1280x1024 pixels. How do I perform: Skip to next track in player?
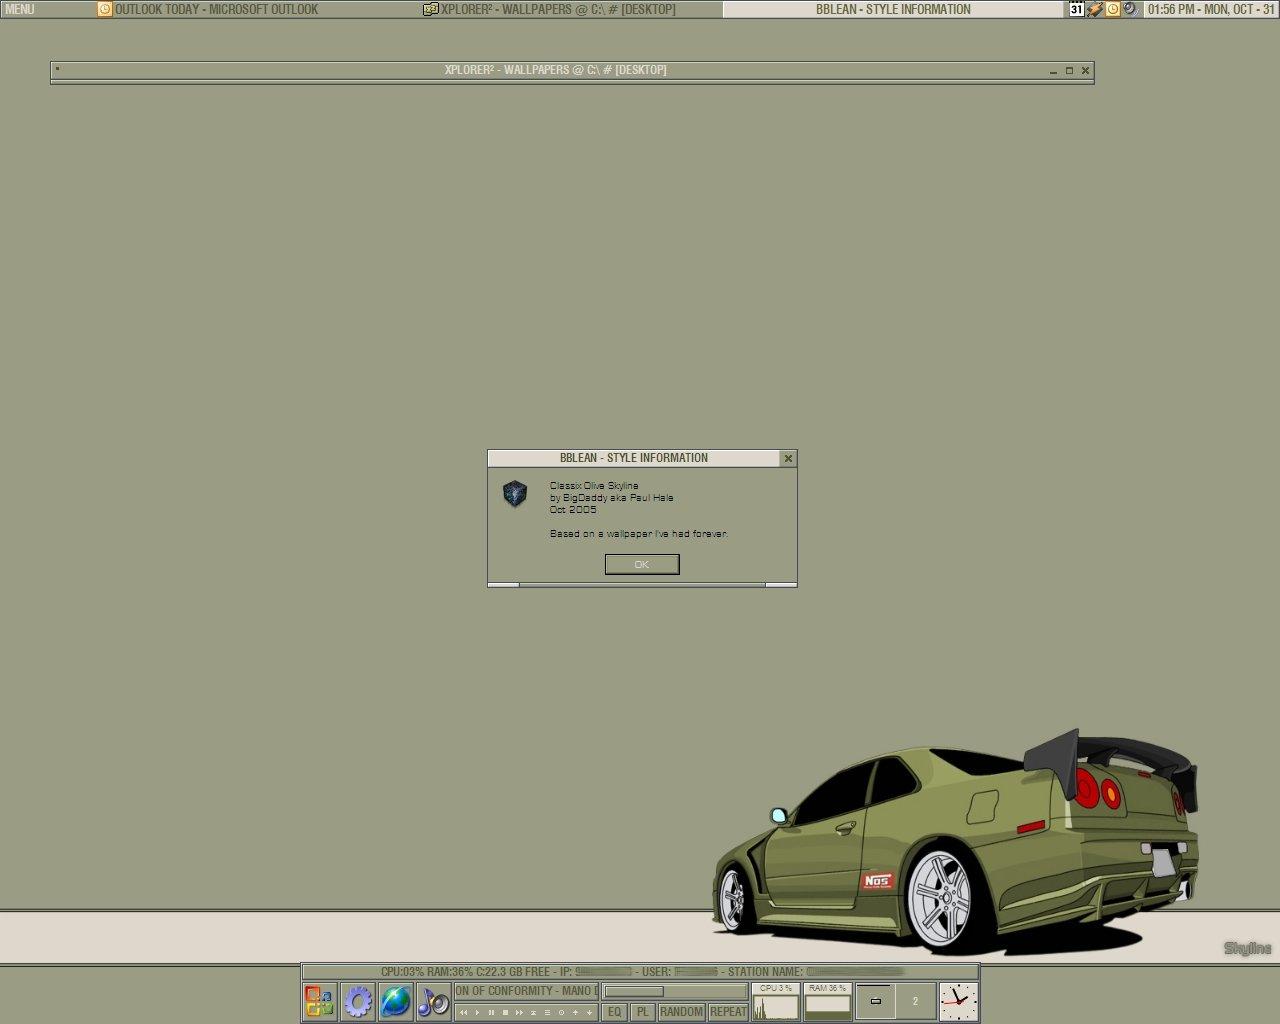coord(519,1012)
